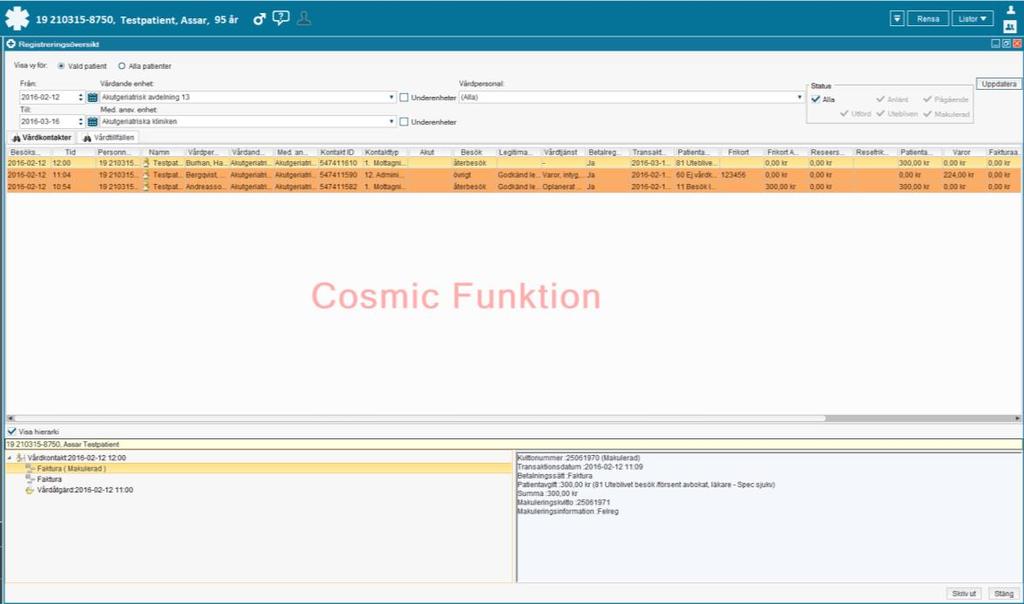
Task: Collapse the Vårdkontakt 2016-02-12 12:00 tree node
Action: (x=9, y=458)
